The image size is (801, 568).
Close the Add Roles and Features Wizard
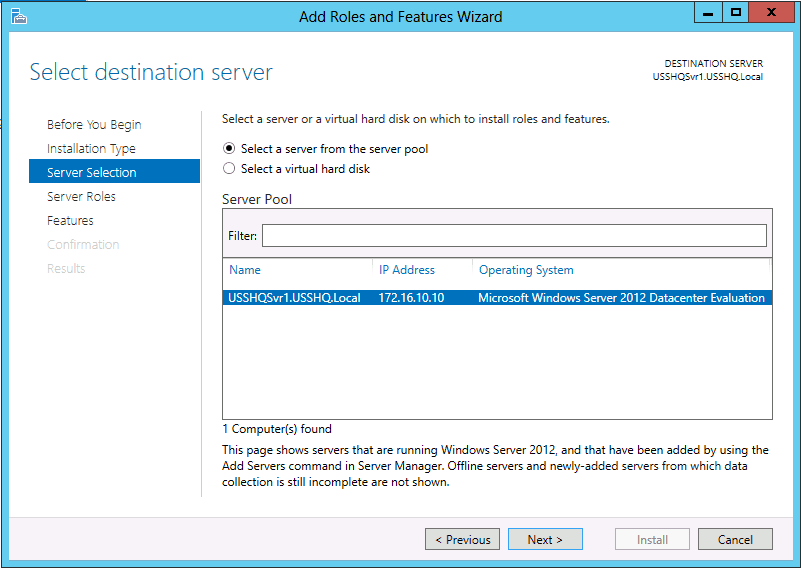click(x=771, y=12)
